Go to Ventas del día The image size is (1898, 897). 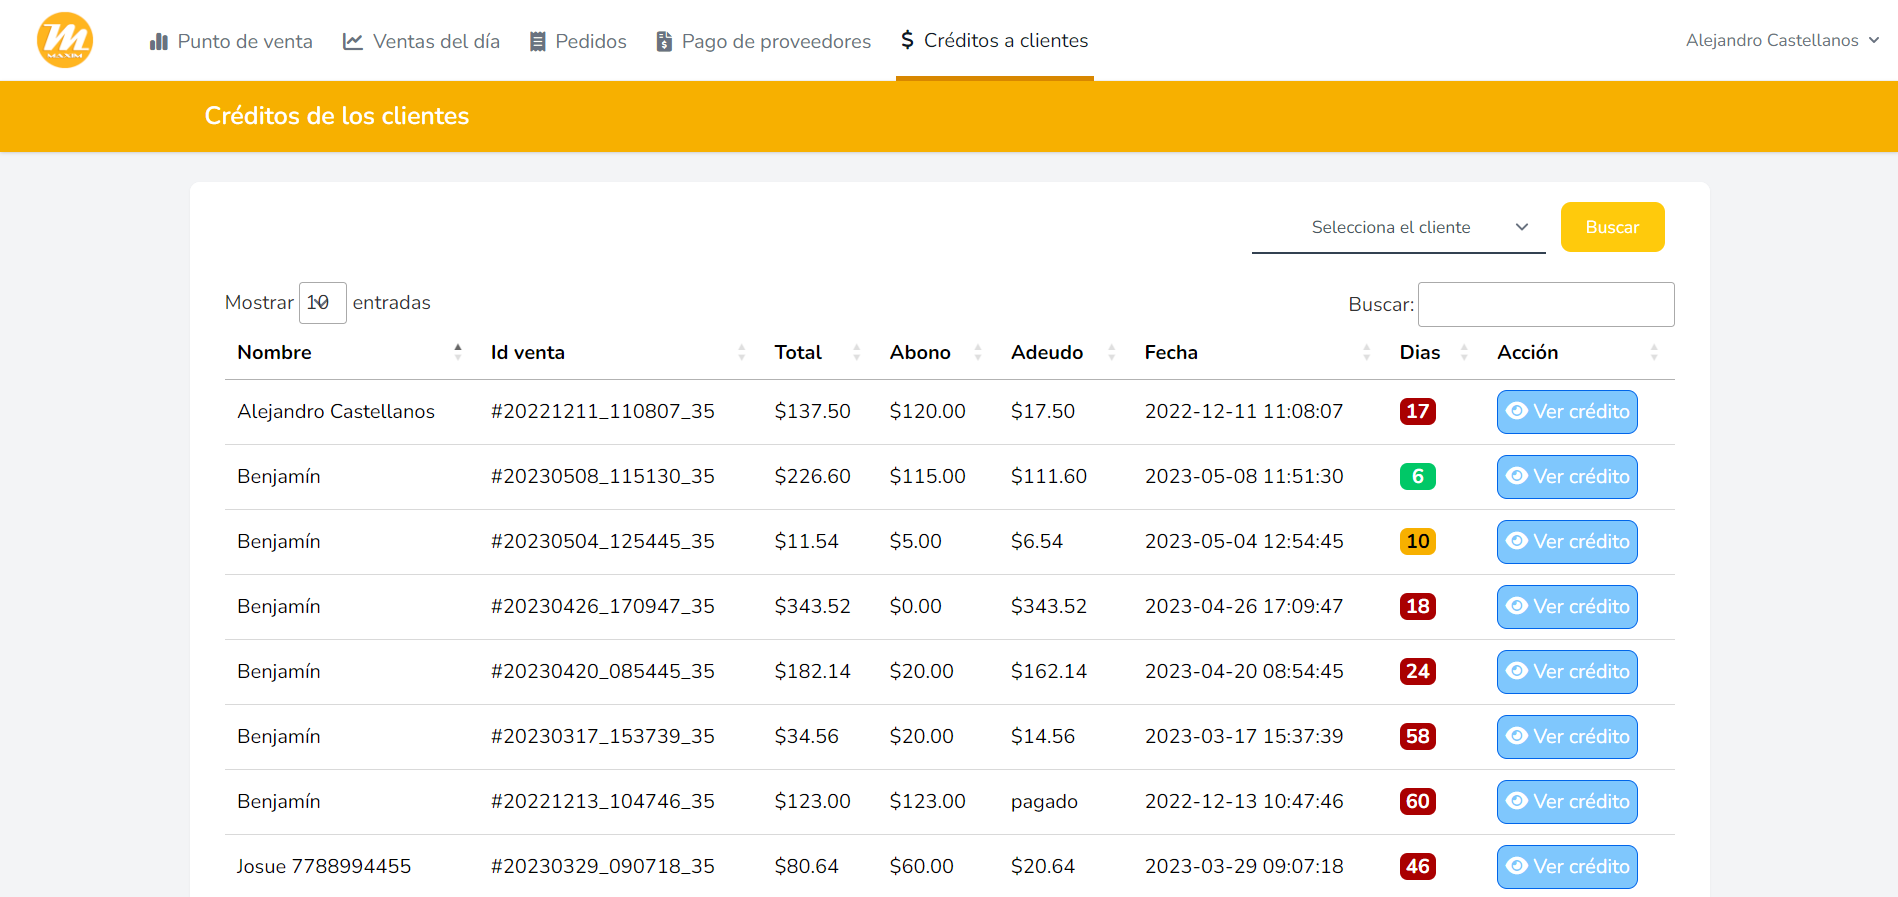click(x=421, y=41)
